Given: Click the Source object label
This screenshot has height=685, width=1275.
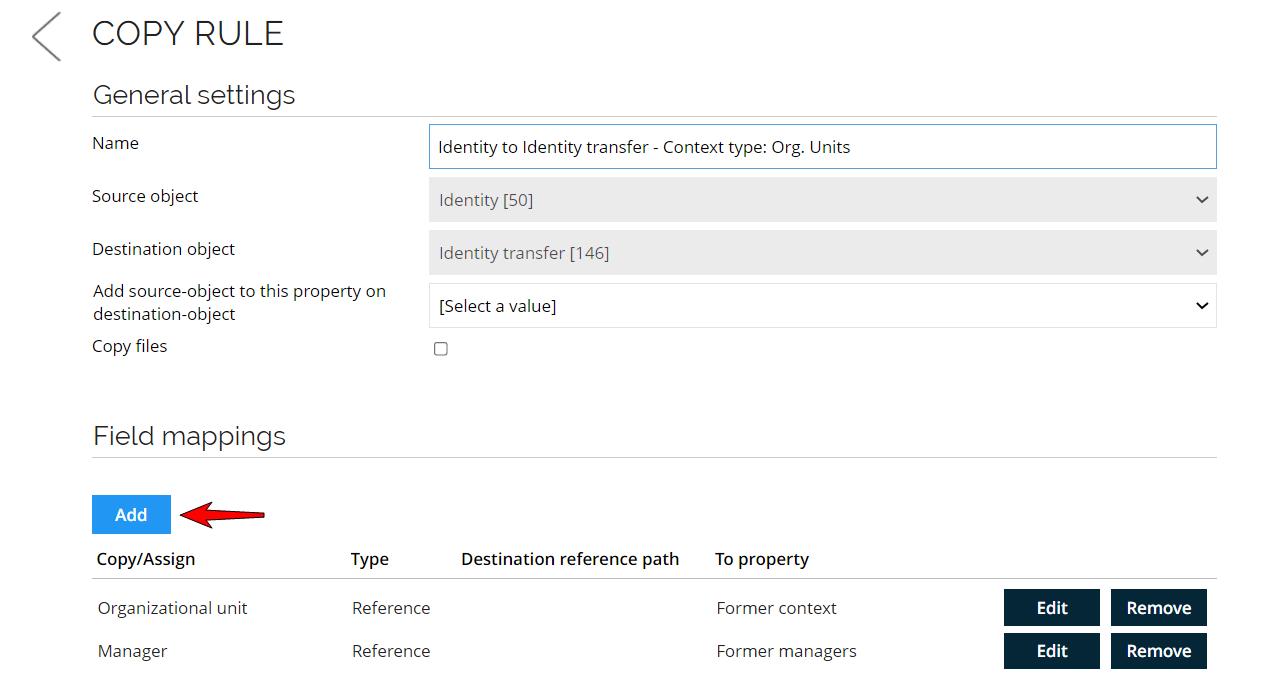Looking at the screenshot, I should [x=145, y=196].
